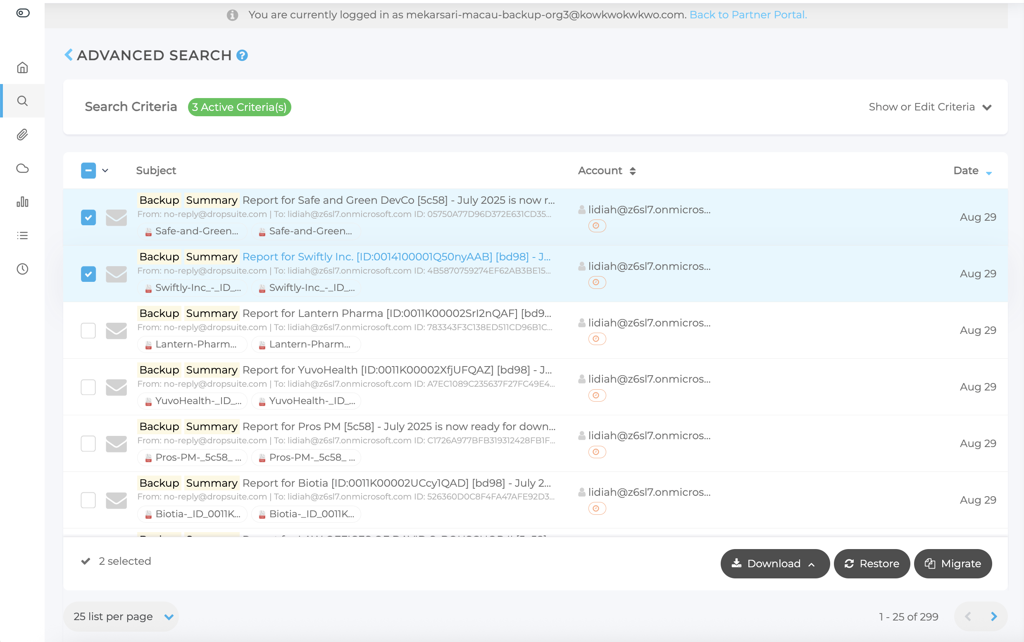The width and height of the screenshot is (1024, 642).
Task: Open the clock history sidebar icon
Action: coord(22,269)
